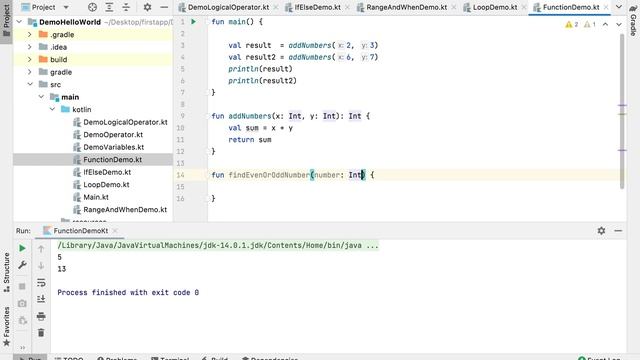Collapse the src folder
Screen dimensions: 640x360
pos(30,84)
